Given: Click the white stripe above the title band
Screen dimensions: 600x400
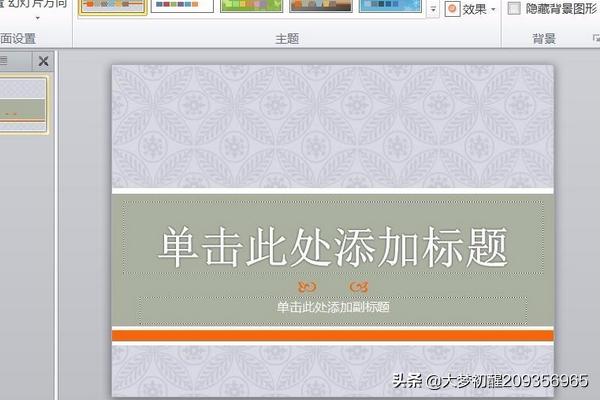Looking at the screenshot, I should 332,190.
